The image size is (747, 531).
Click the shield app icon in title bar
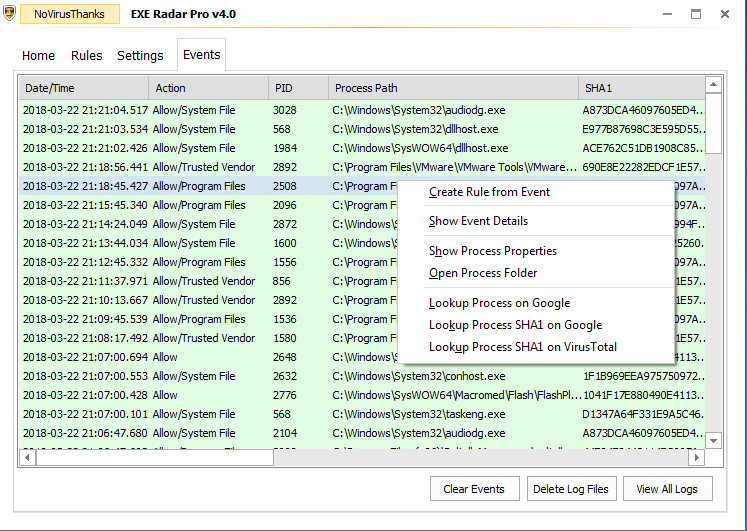point(9,13)
